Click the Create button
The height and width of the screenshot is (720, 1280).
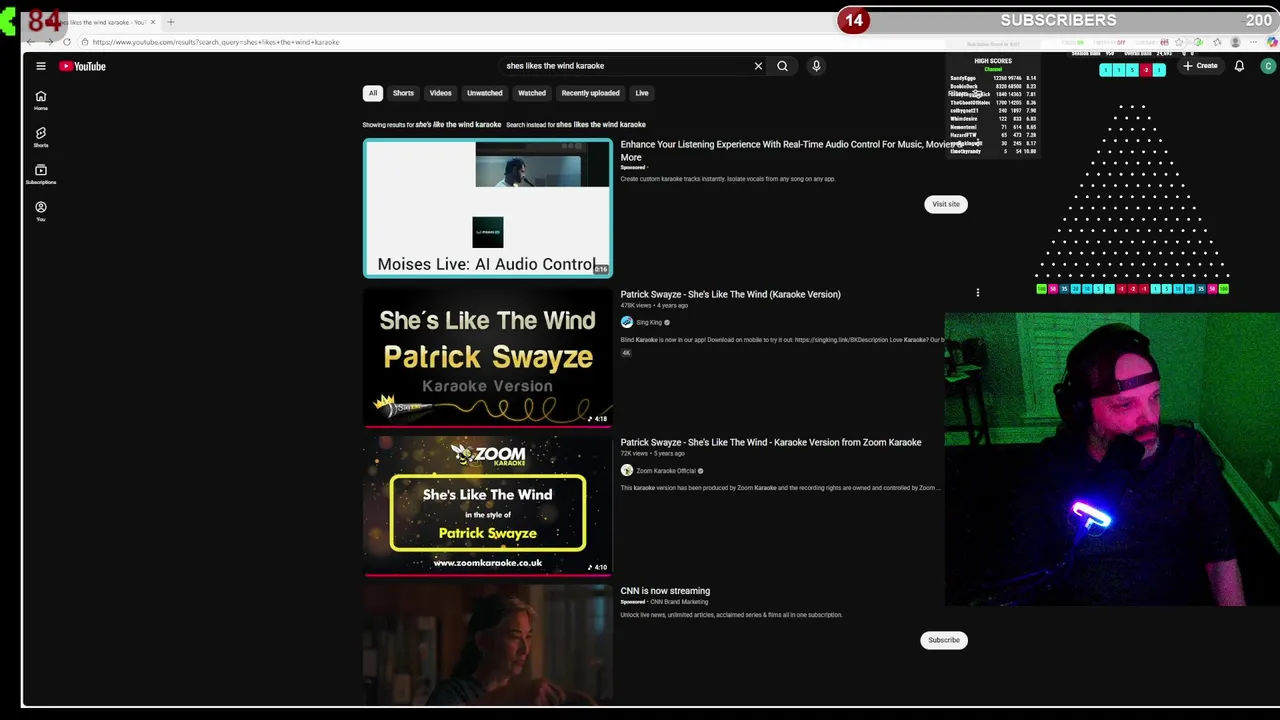[1200, 66]
